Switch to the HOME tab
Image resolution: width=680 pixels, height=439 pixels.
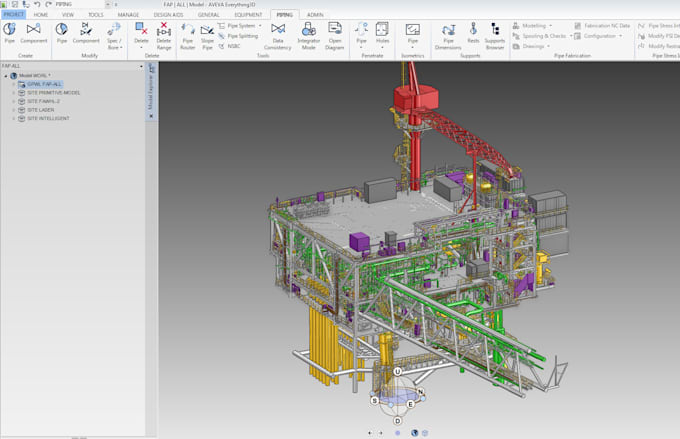pos(41,14)
